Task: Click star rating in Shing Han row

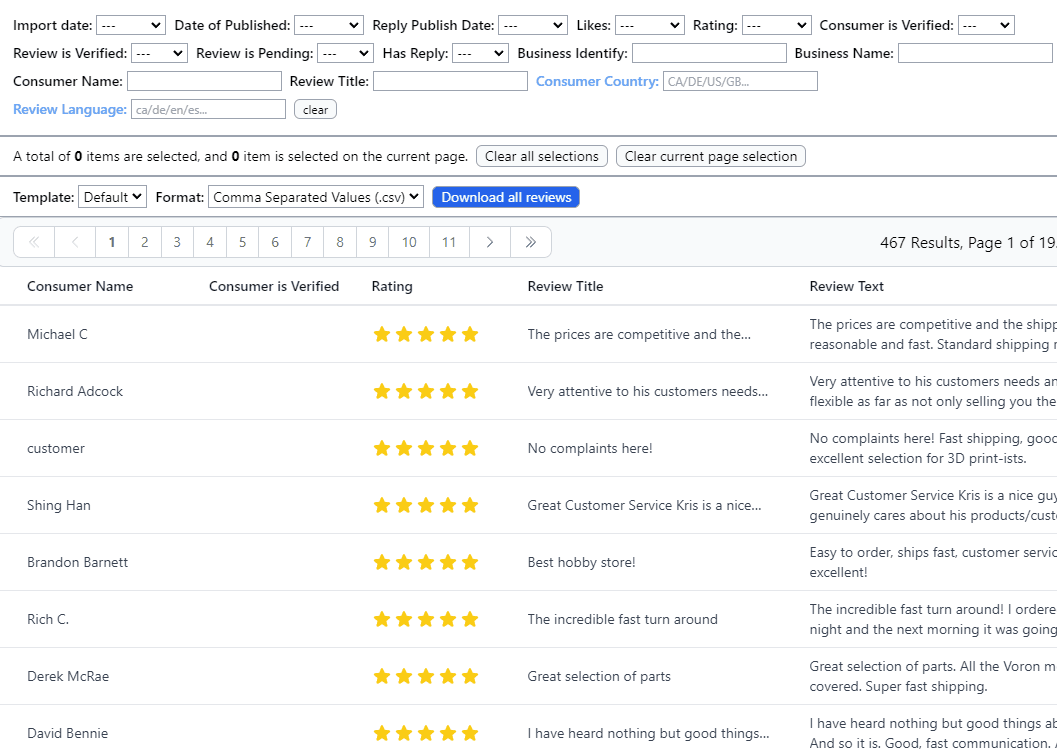Action: point(425,506)
